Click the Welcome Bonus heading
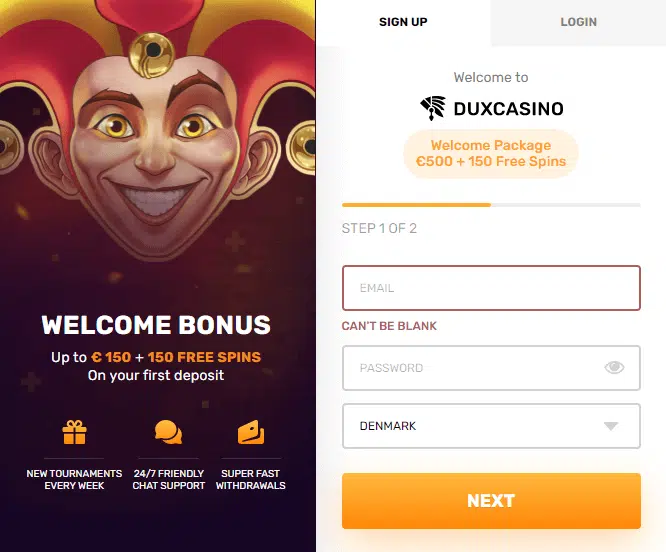Image resolution: width=666 pixels, height=552 pixels. [156, 325]
